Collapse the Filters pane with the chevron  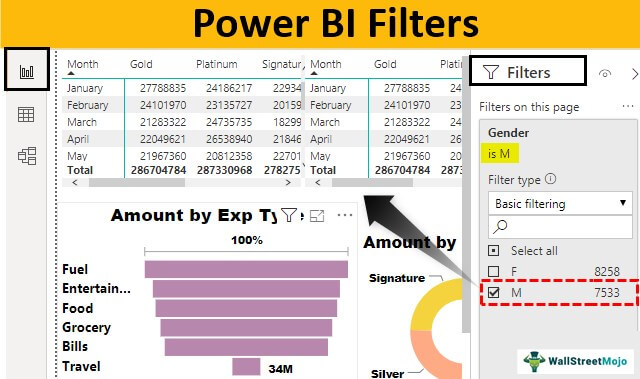634,74
